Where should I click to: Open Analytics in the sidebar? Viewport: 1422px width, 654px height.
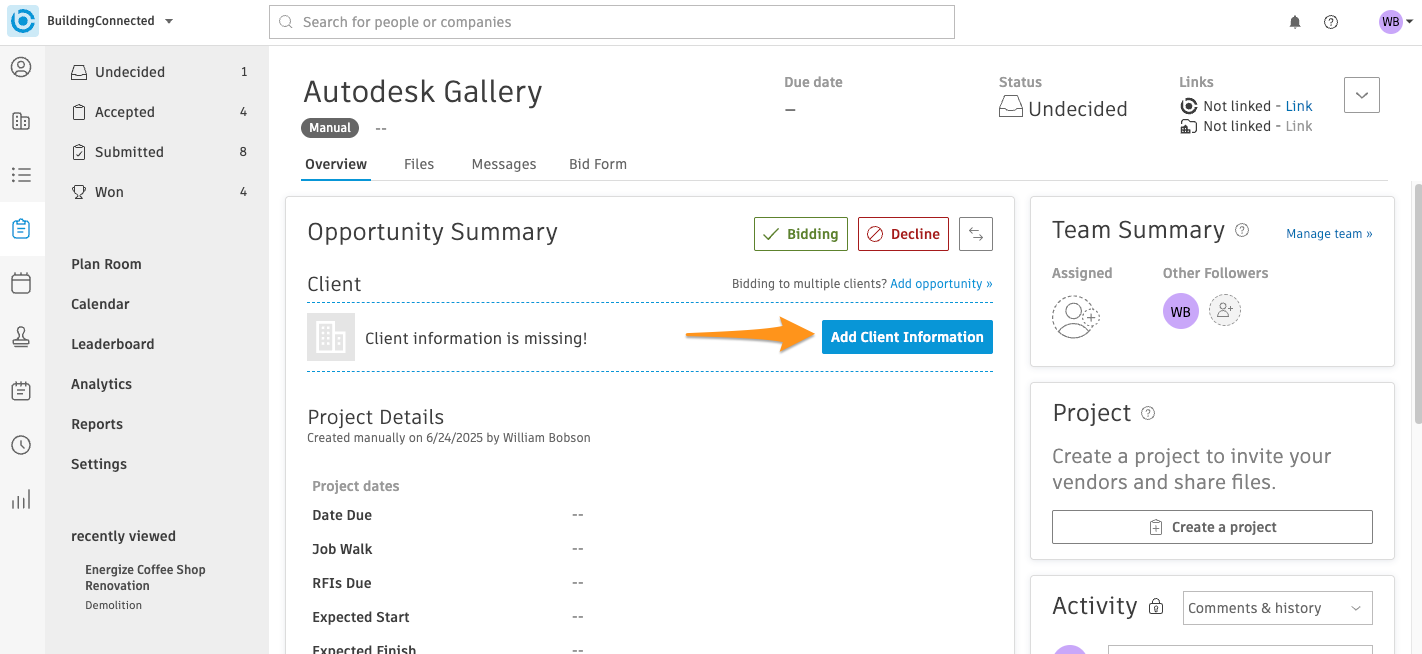pos(101,384)
